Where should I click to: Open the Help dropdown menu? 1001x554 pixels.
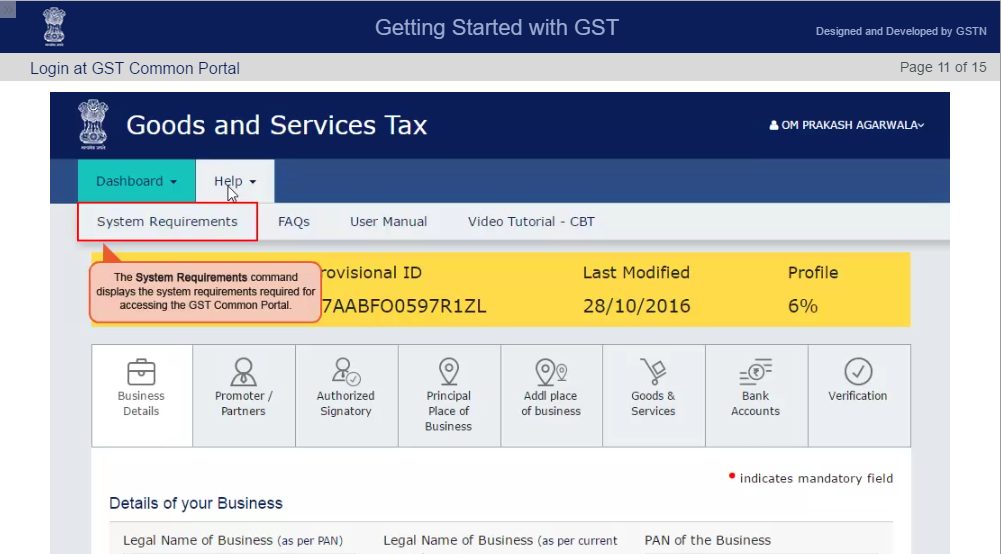235,181
